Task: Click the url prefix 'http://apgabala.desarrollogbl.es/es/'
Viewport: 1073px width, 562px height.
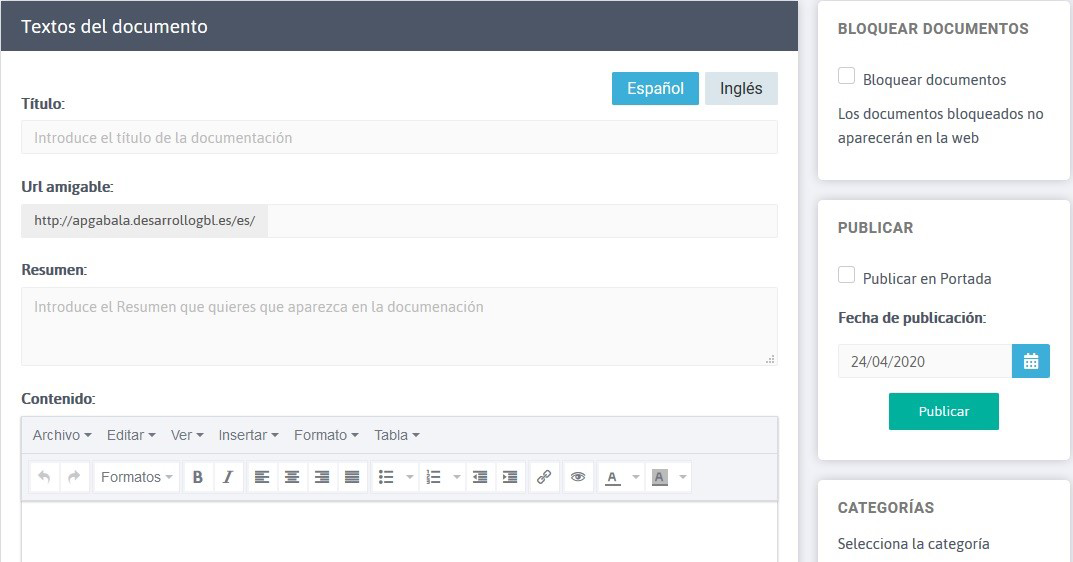Action: [144, 220]
